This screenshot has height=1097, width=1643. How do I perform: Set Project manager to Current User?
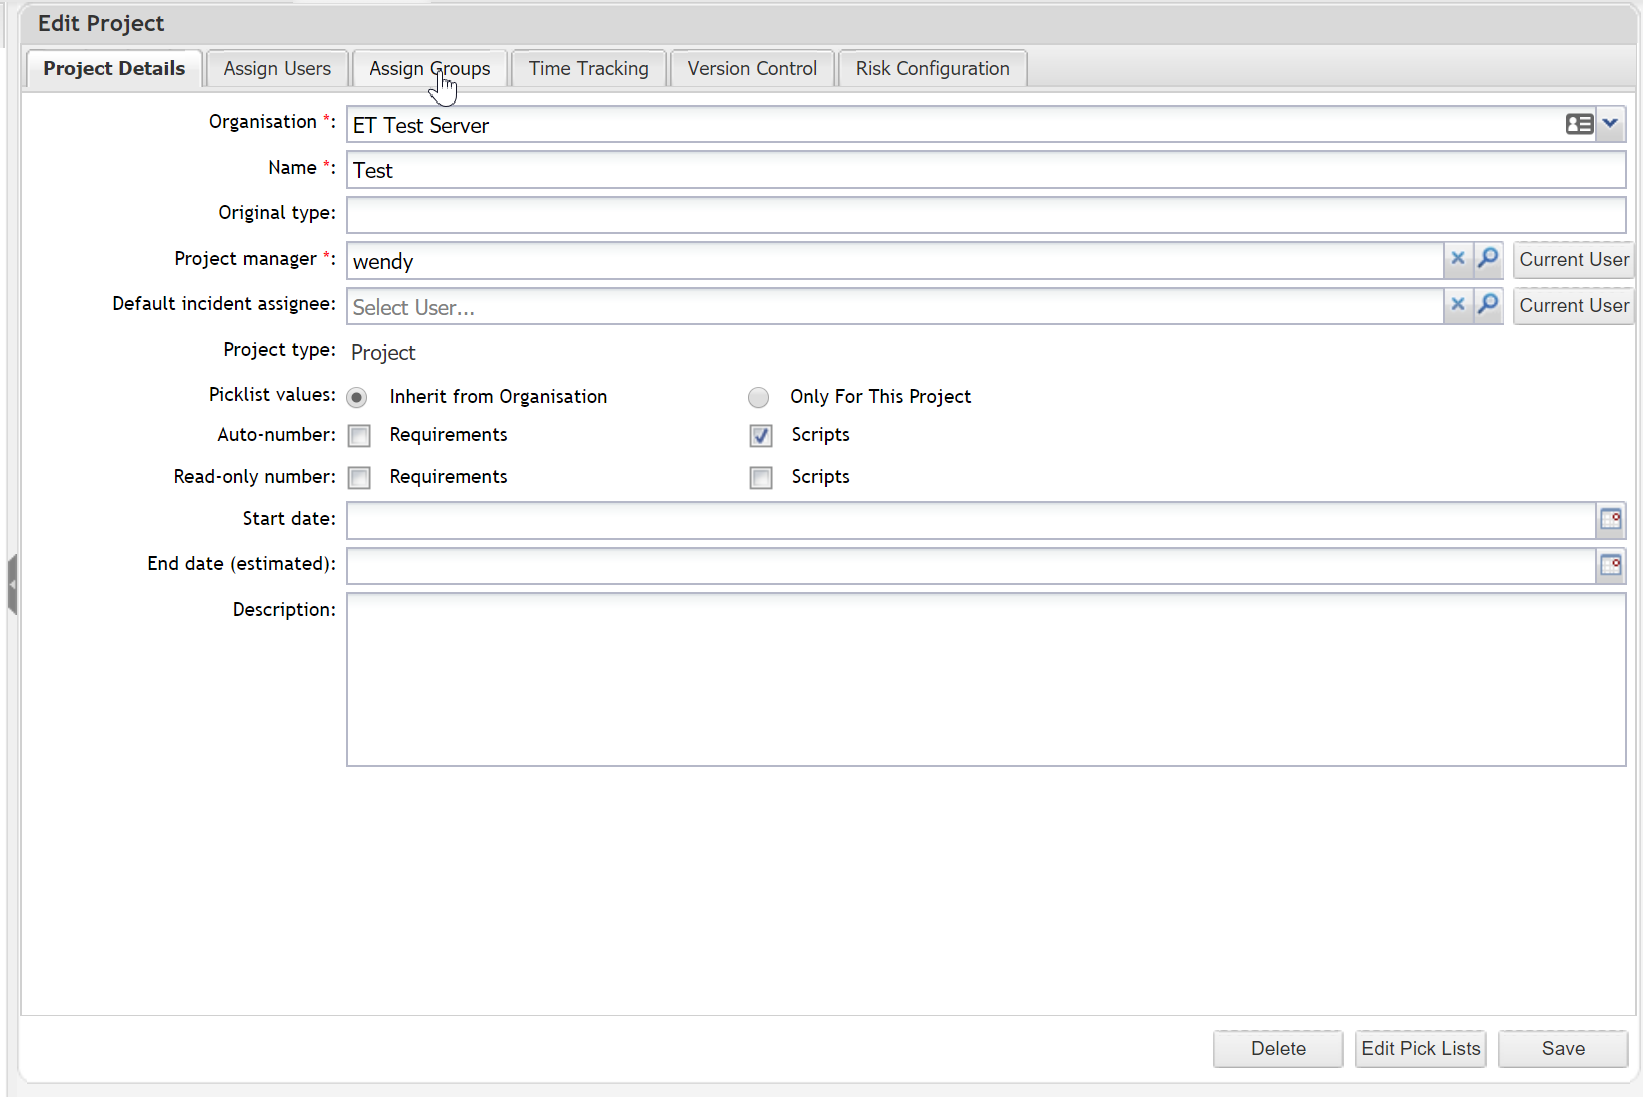(1573, 260)
